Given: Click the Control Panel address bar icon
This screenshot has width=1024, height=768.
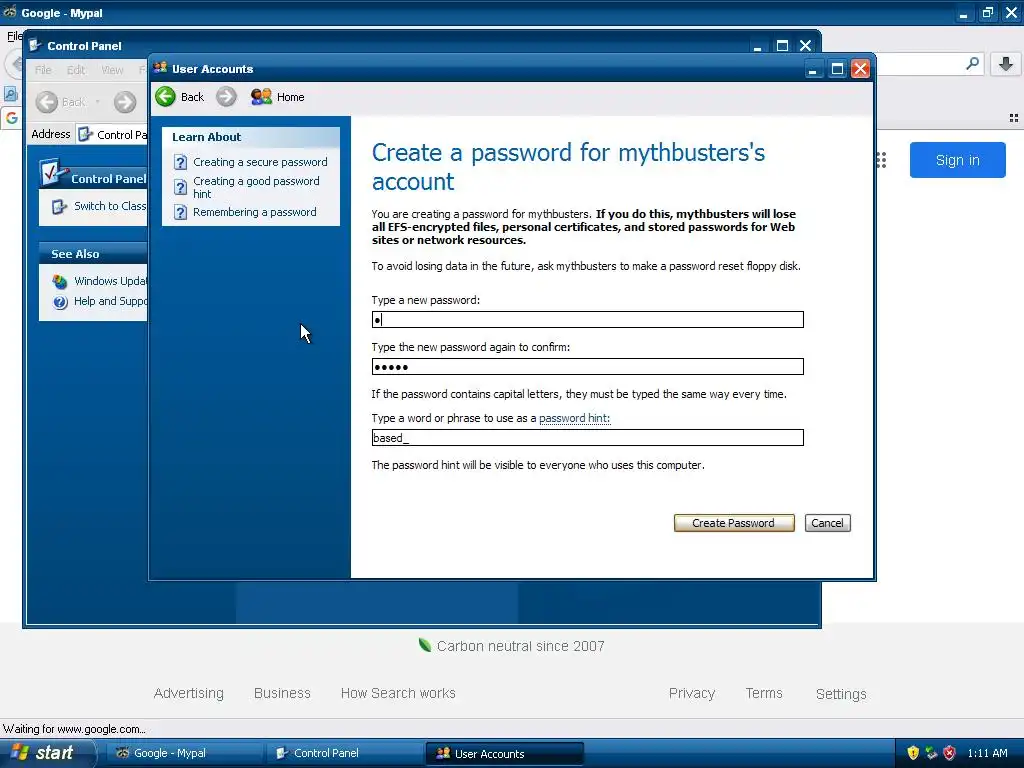Looking at the screenshot, I should coord(85,135).
